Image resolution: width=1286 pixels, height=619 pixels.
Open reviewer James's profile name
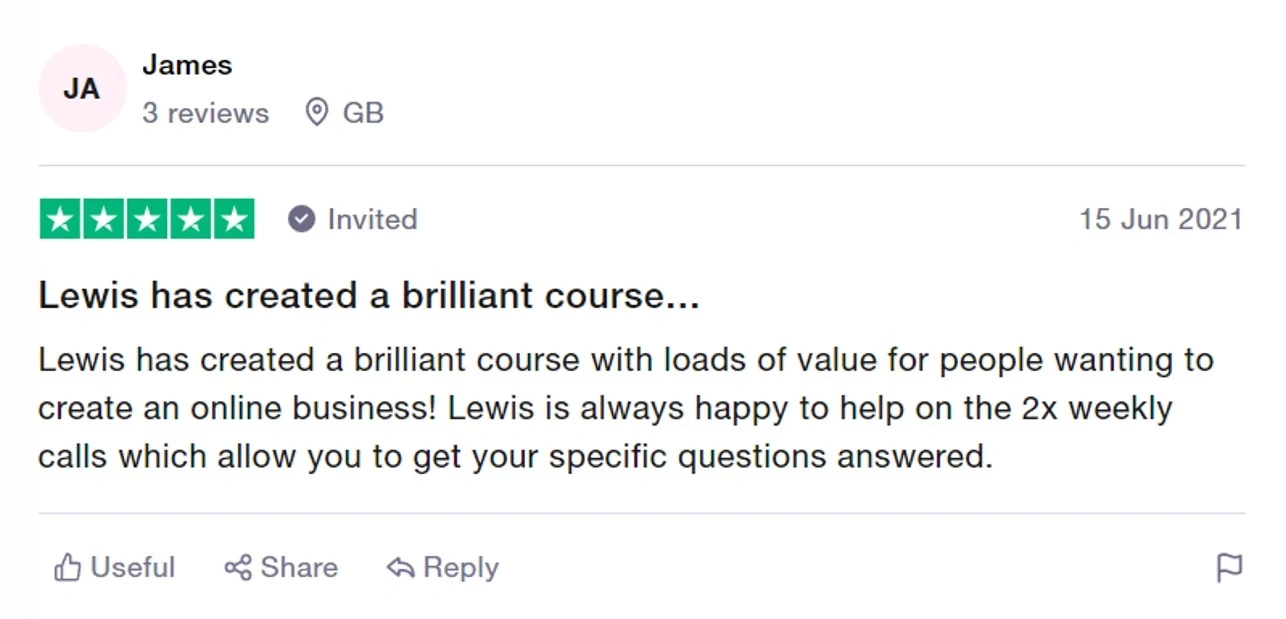(187, 65)
